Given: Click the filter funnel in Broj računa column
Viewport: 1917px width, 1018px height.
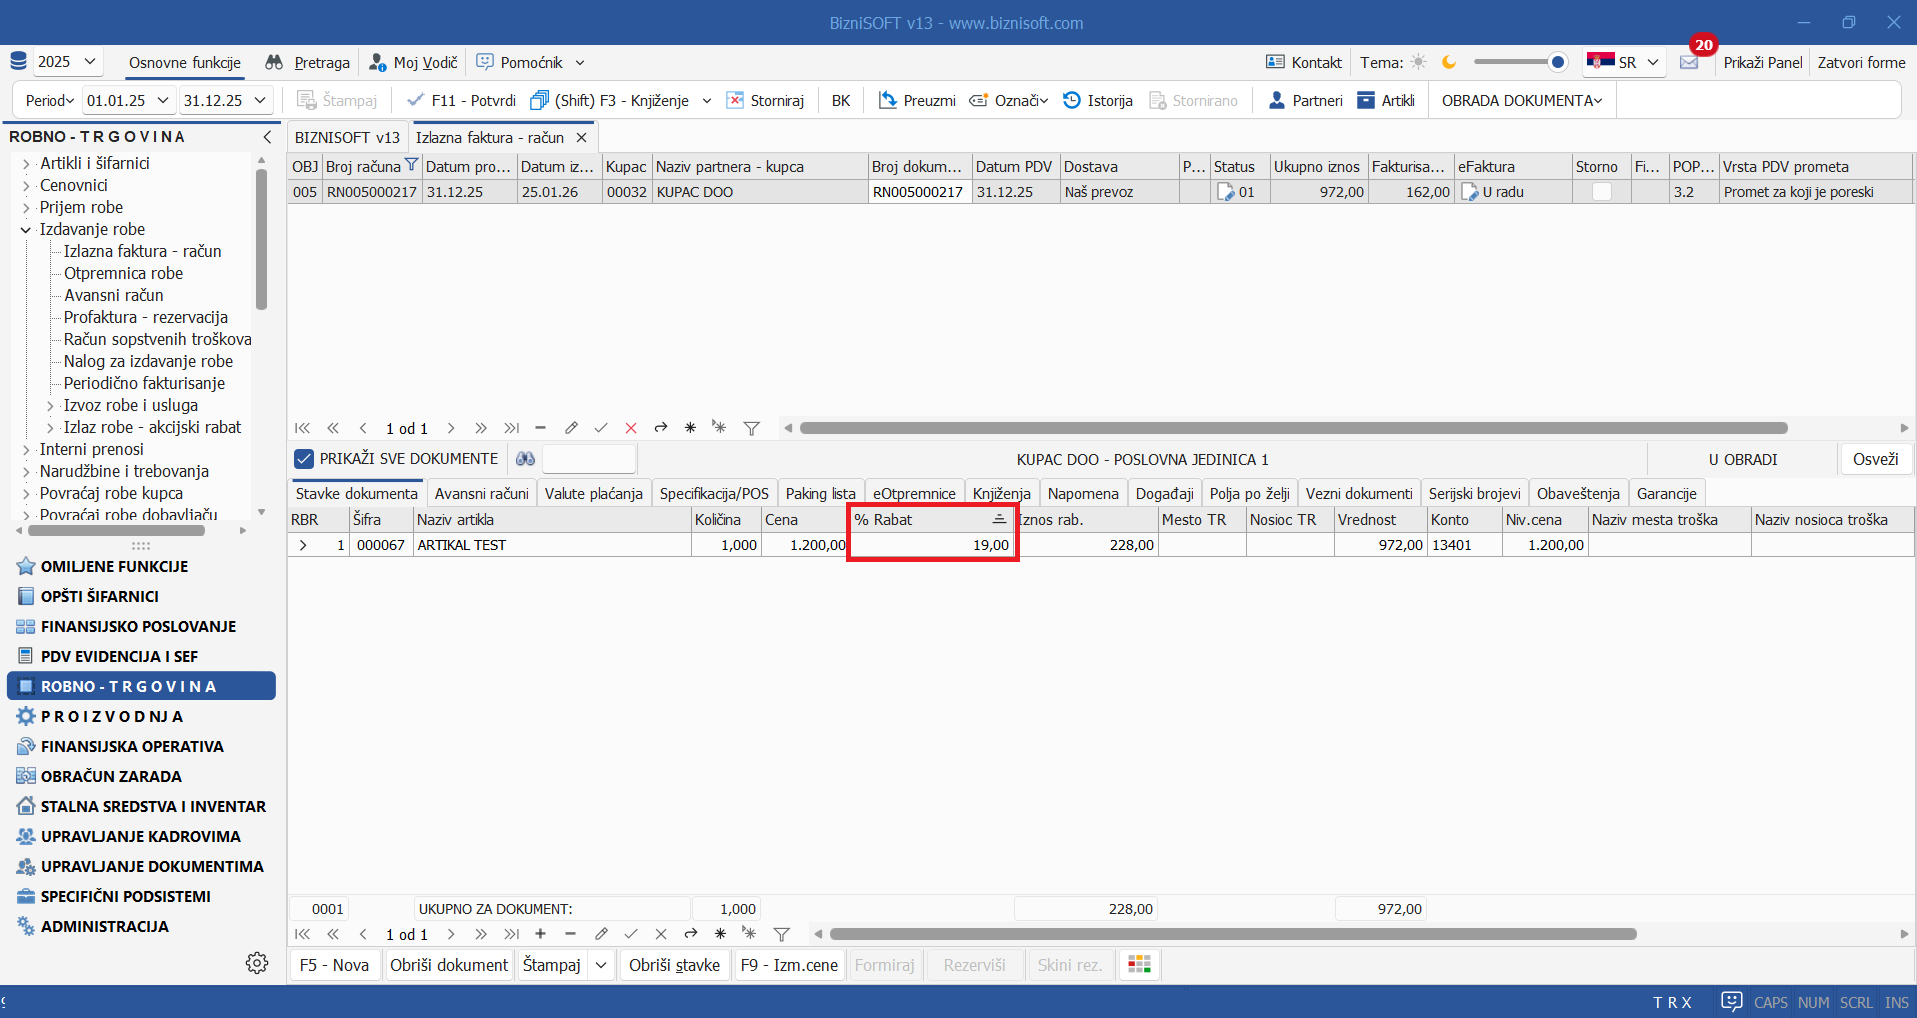Looking at the screenshot, I should [x=411, y=166].
